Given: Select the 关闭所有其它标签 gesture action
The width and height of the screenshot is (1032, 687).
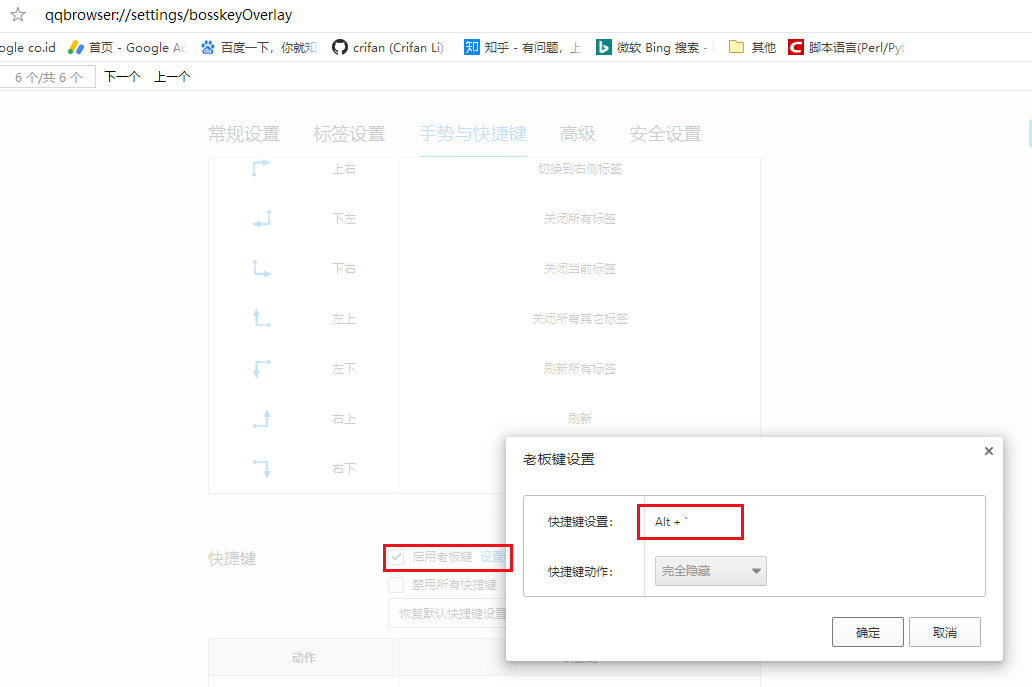Looking at the screenshot, I should tap(580, 318).
